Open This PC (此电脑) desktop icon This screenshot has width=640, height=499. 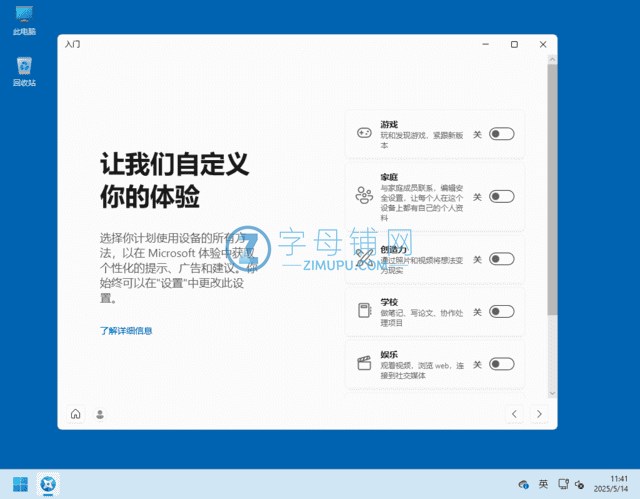point(24,20)
